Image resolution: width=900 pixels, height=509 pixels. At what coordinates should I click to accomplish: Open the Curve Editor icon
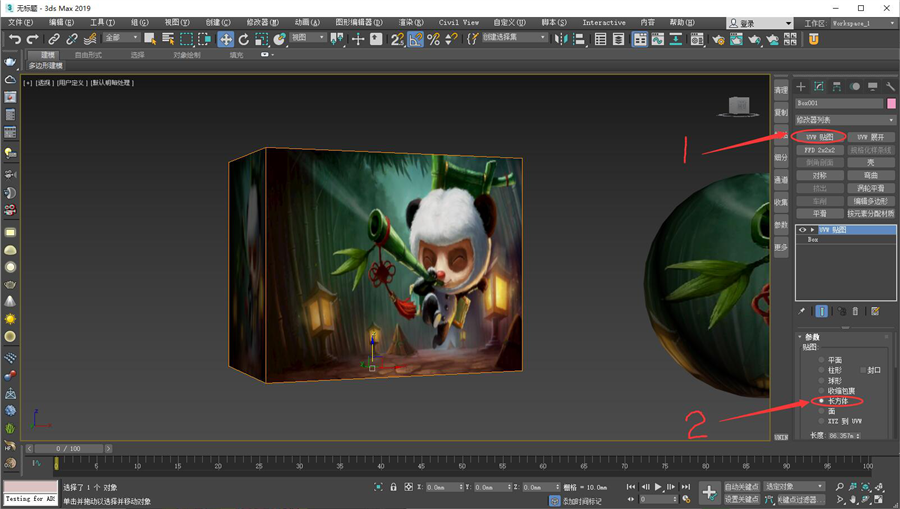pyautogui.click(x=658, y=39)
